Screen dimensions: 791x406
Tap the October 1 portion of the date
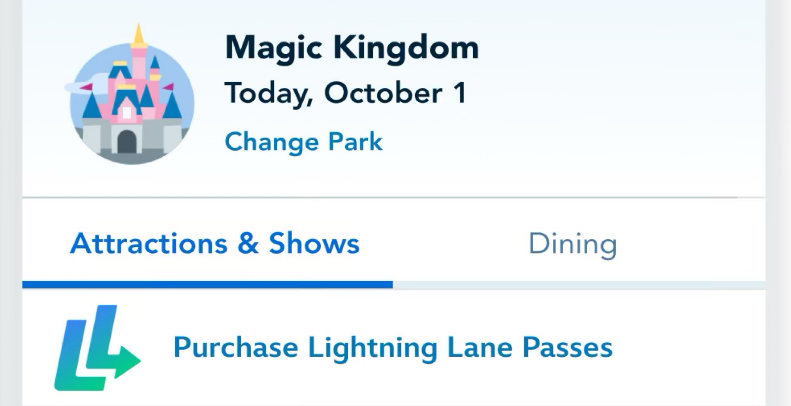tap(399, 94)
